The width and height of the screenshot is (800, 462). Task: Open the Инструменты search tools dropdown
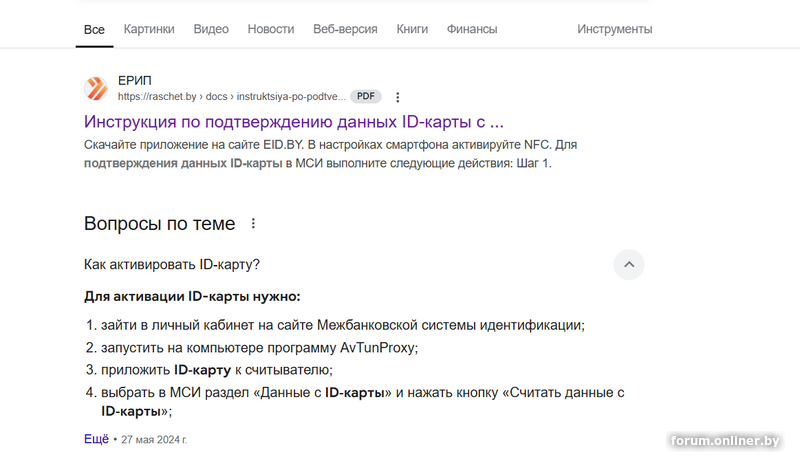(615, 29)
